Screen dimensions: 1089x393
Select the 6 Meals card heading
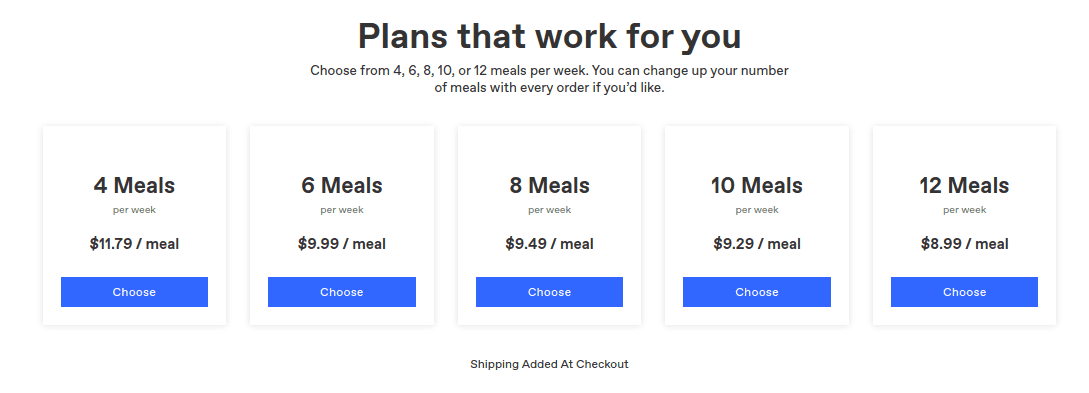point(342,185)
